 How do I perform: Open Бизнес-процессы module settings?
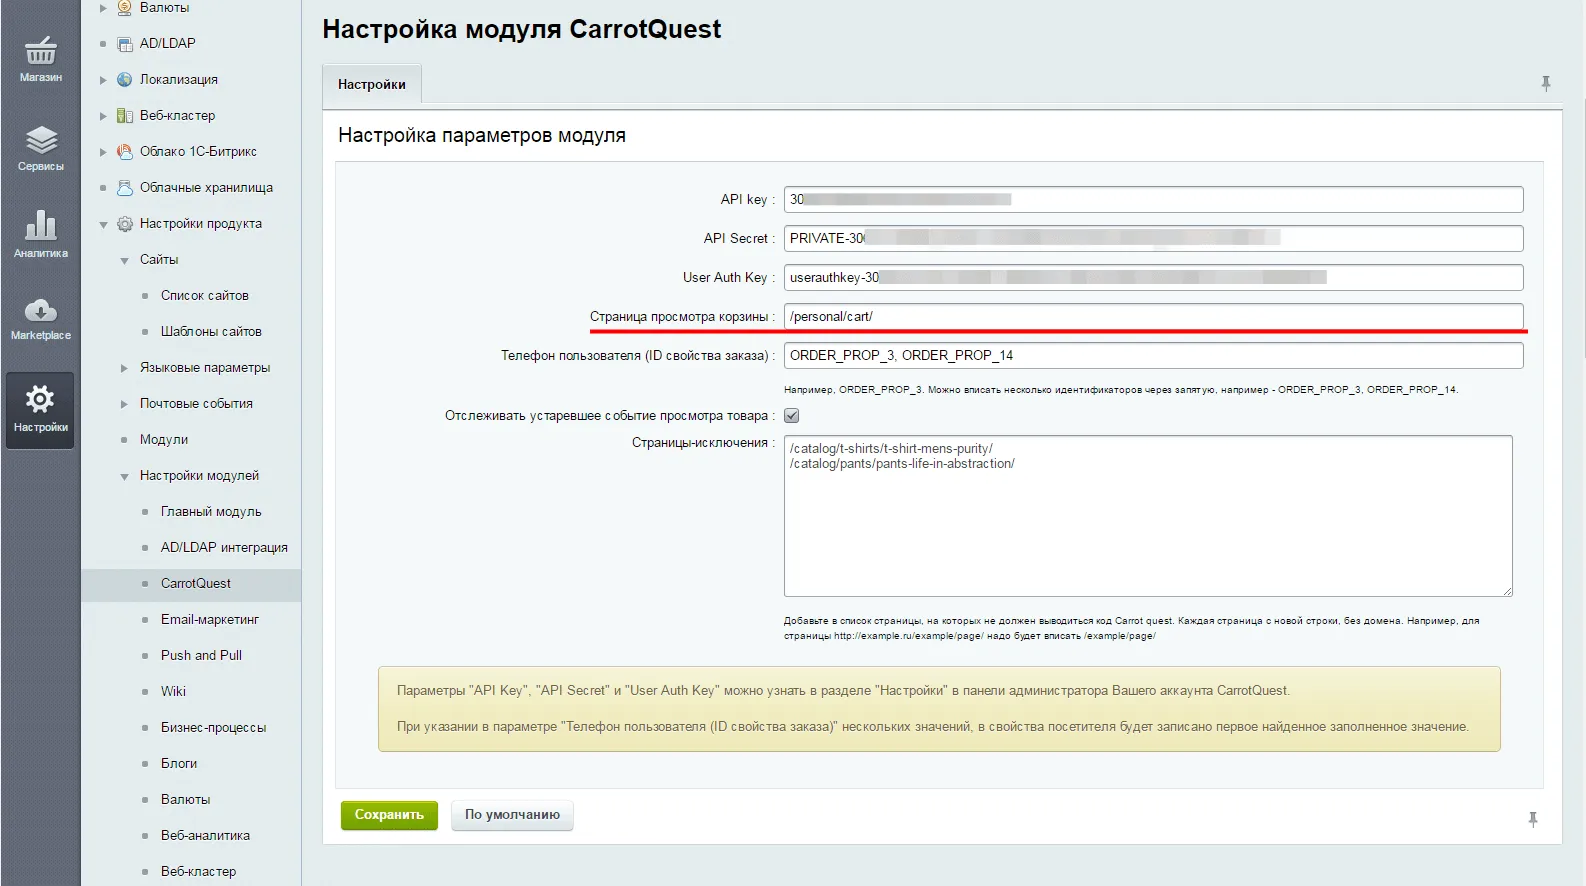[213, 728]
